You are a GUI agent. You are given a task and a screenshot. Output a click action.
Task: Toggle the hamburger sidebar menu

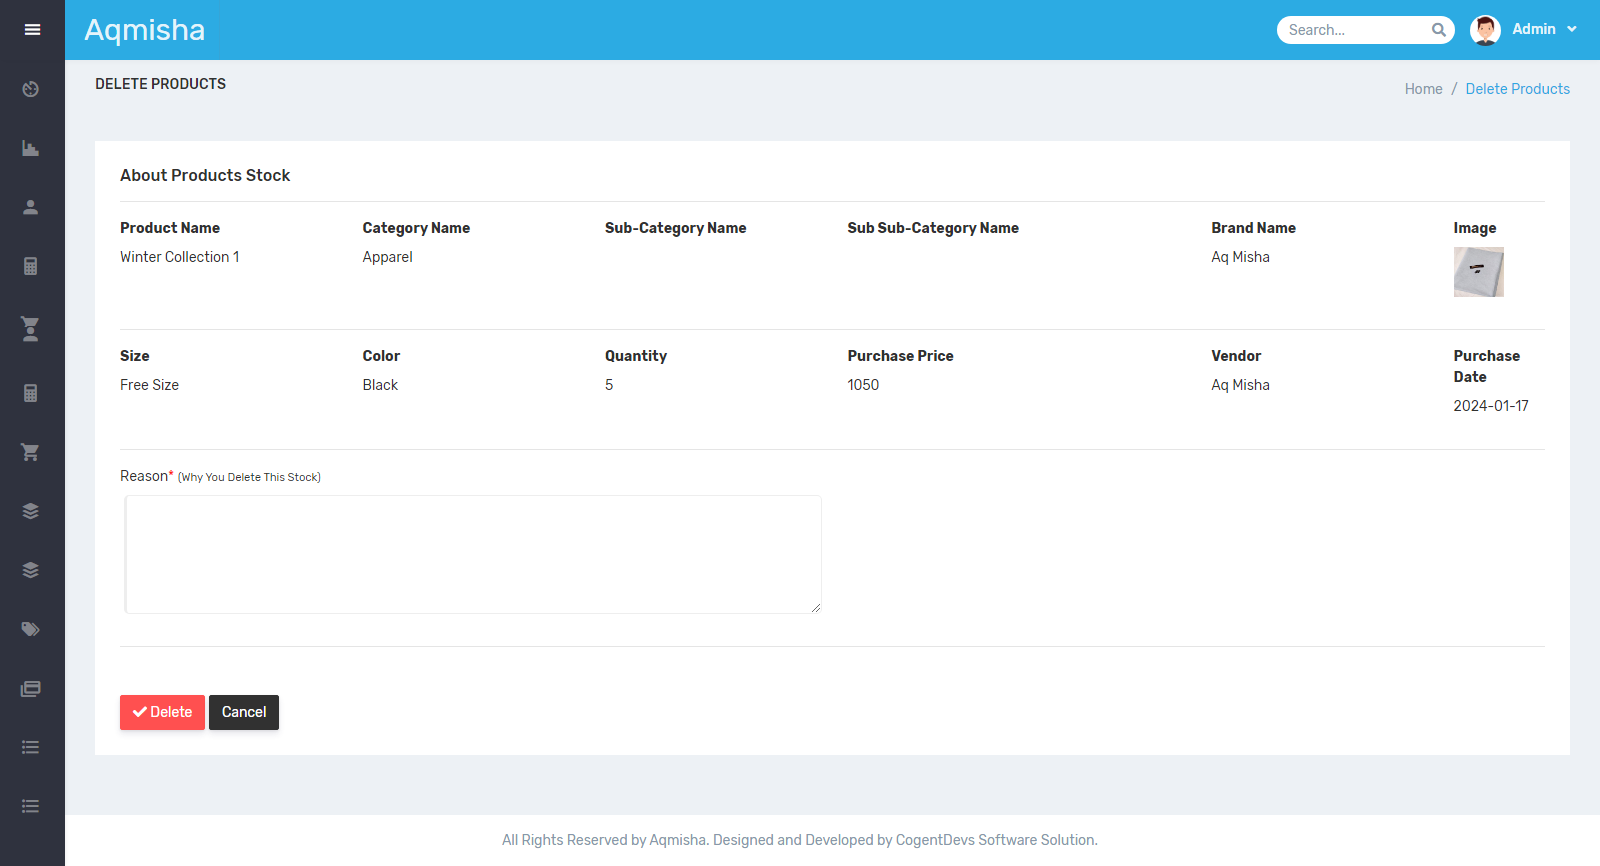click(32, 30)
